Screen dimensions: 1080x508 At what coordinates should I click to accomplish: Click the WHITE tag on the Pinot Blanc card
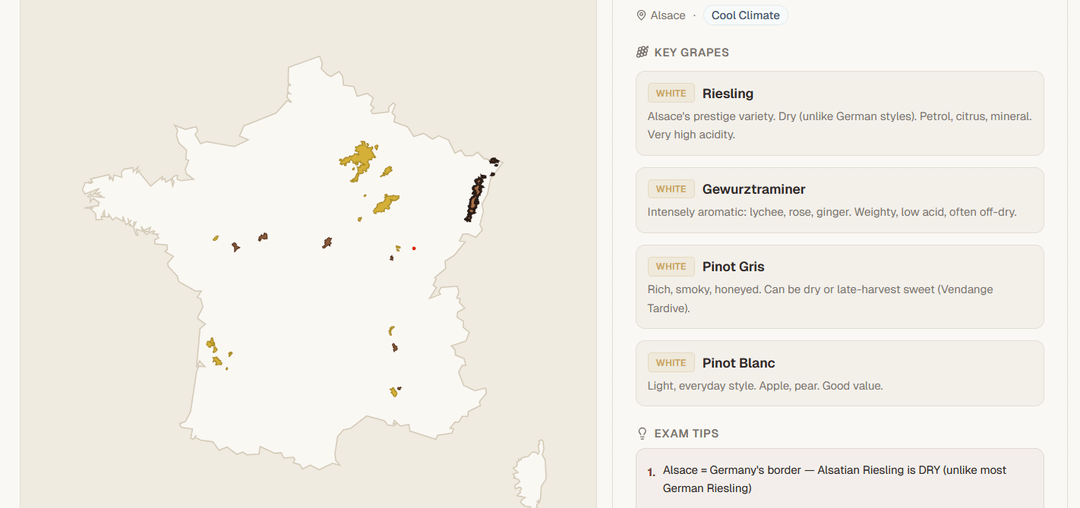point(671,363)
